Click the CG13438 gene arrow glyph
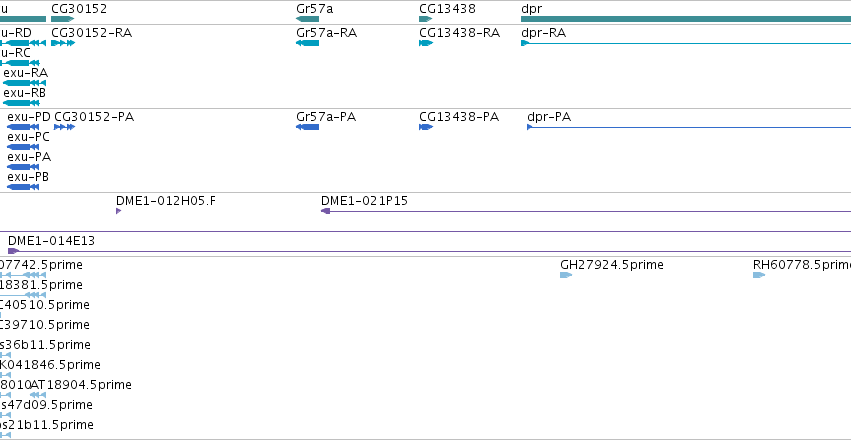 [426, 19]
